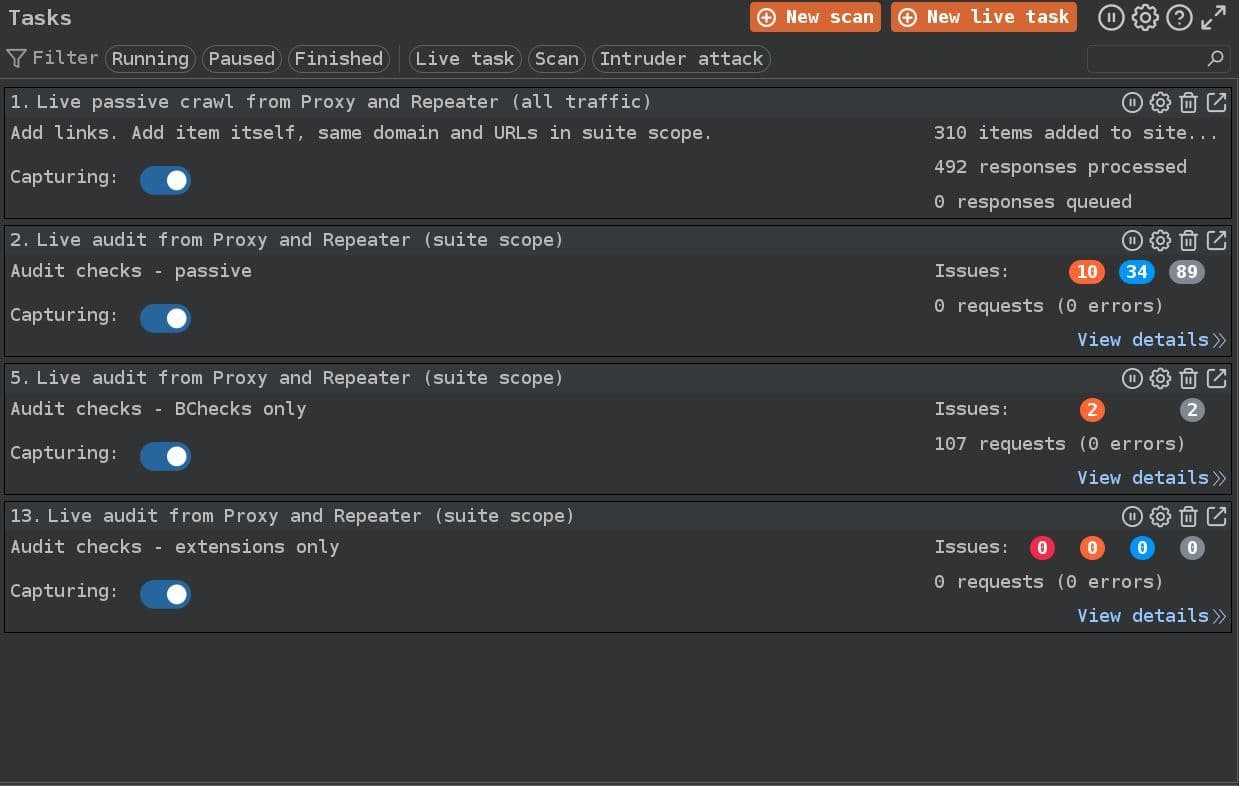1239x786 pixels.
Task: Filter tasks by Scan type
Action: pos(556,59)
